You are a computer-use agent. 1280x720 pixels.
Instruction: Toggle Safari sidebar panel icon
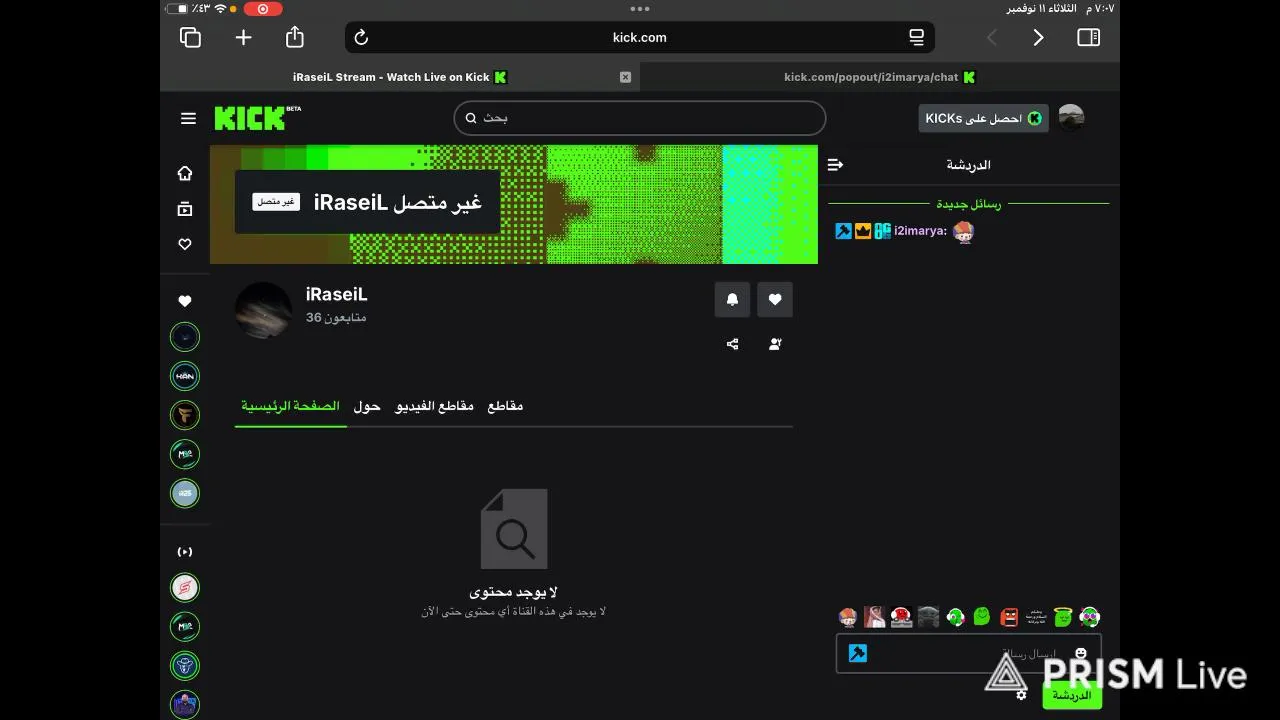(x=1089, y=37)
